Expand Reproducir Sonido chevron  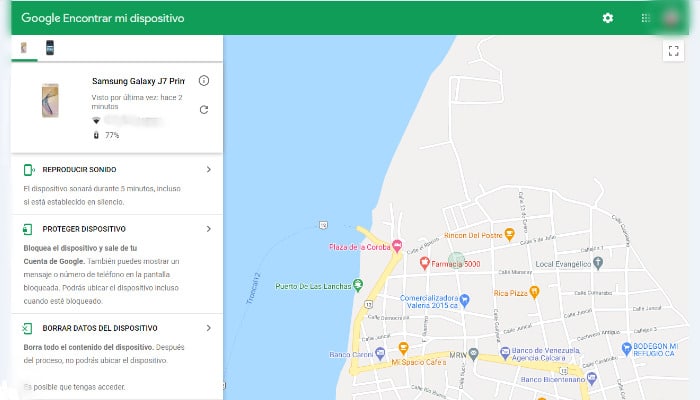(208, 170)
